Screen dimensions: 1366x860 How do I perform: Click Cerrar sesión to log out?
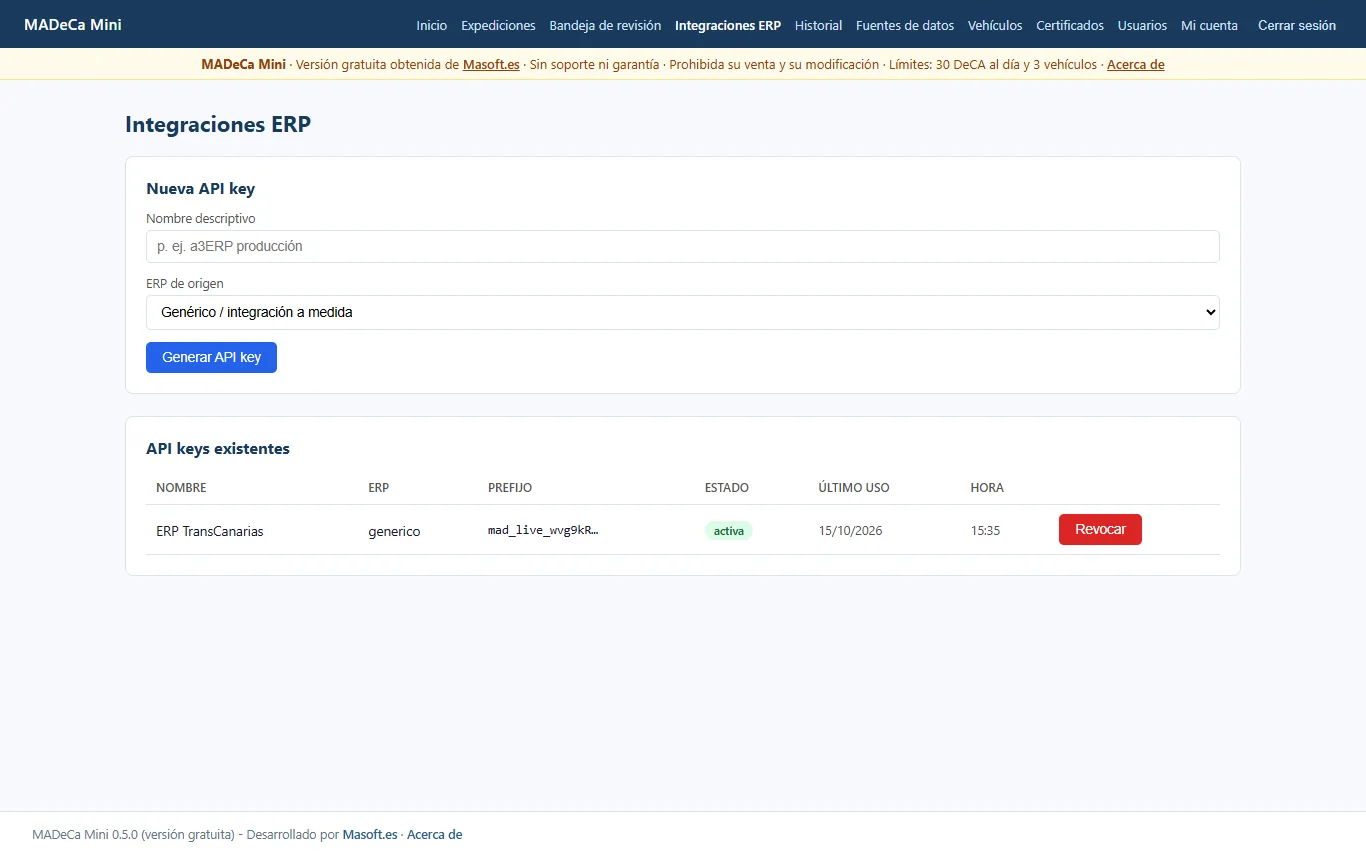pyautogui.click(x=1297, y=25)
